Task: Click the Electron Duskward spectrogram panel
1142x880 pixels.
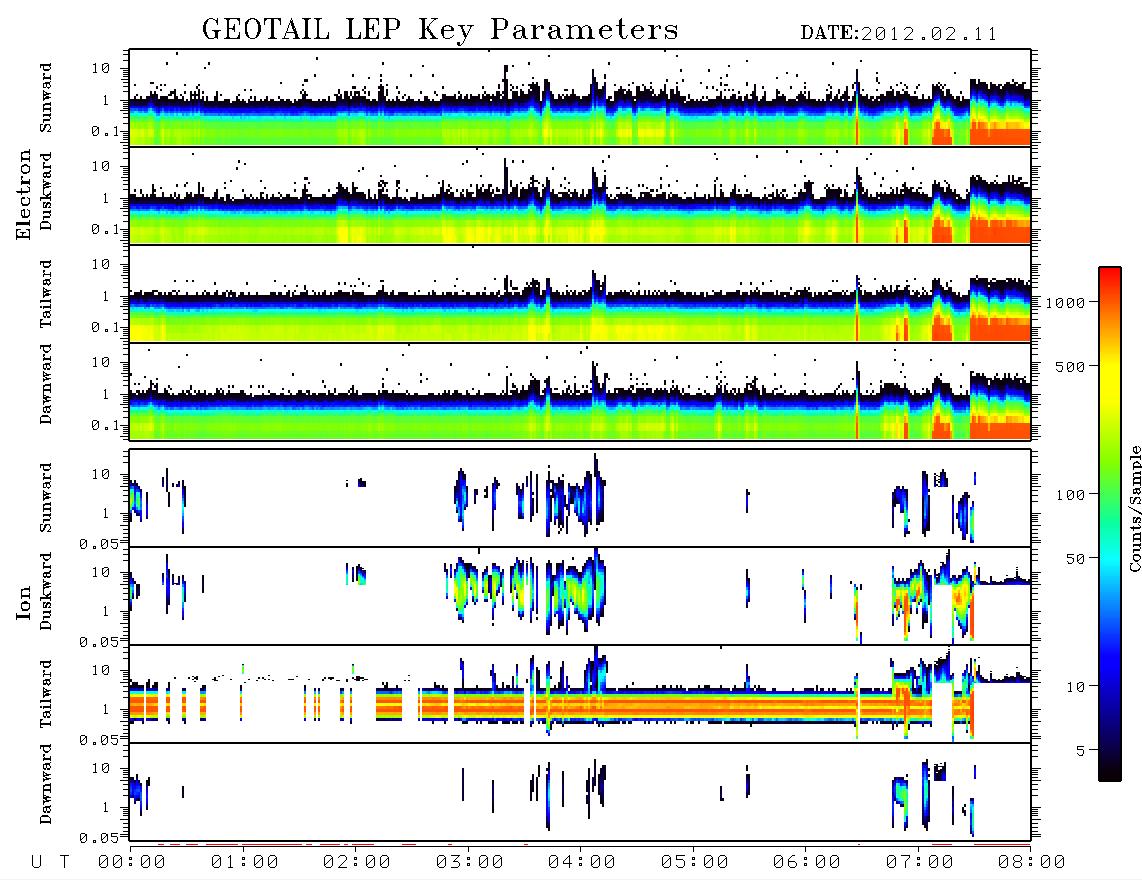Action: [580, 195]
